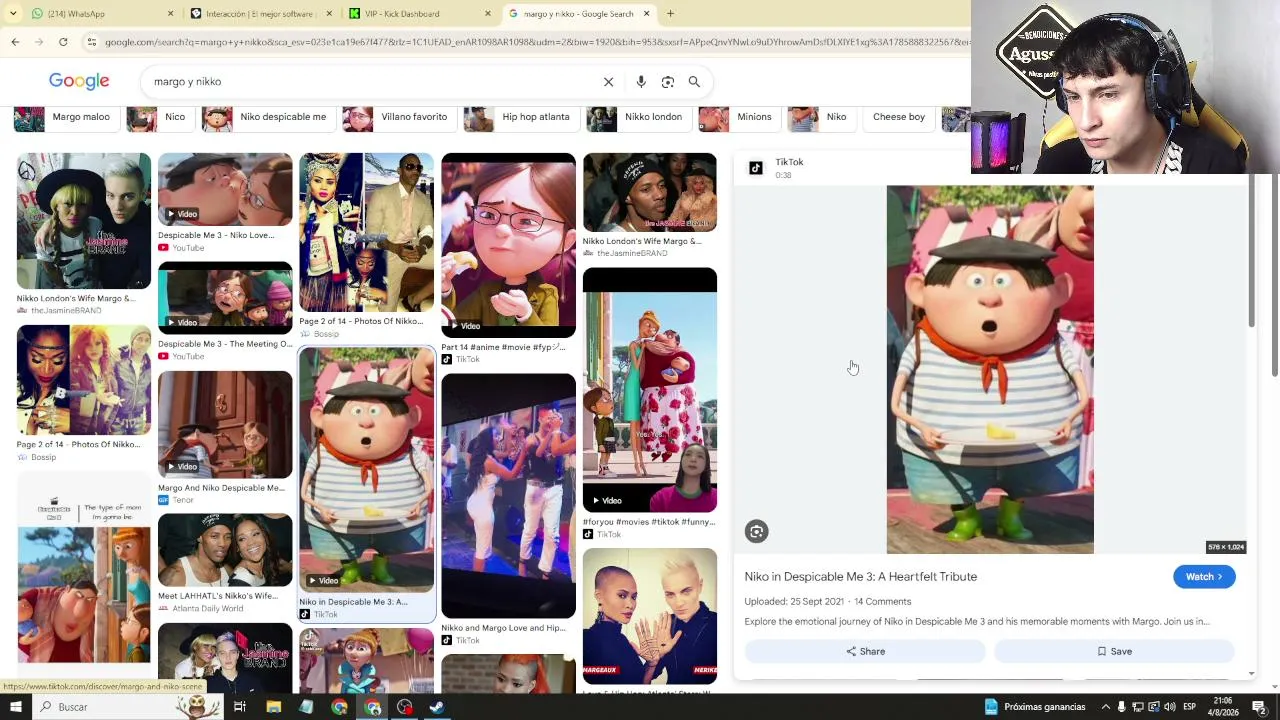Open a new browser tab
The width and height of the screenshot is (1280, 720).
[x=670, y=14]
